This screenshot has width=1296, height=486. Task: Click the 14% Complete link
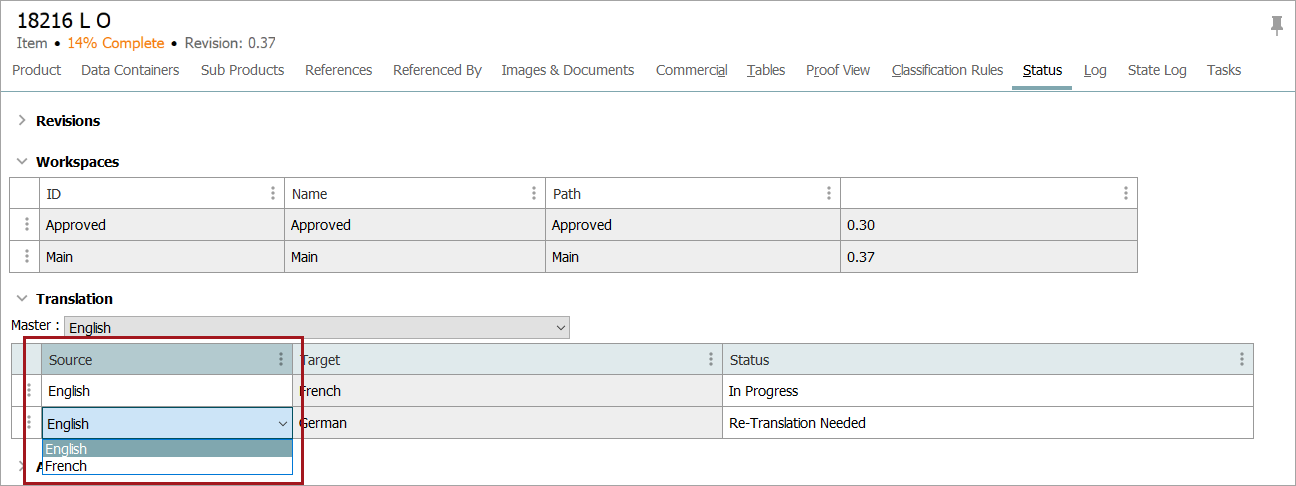pos(115,43)
